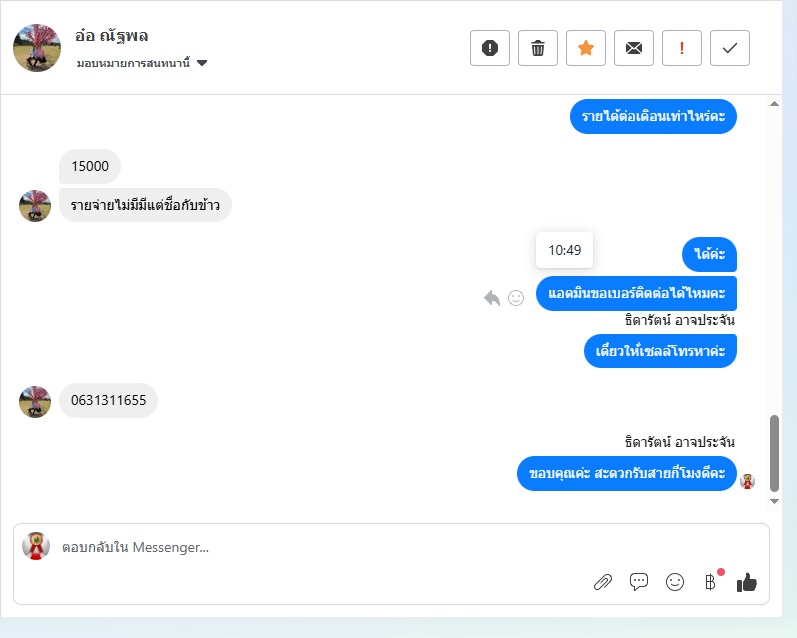React with smiley beside admin message
The image size is (797, 638).
click(x=516, y=298)
